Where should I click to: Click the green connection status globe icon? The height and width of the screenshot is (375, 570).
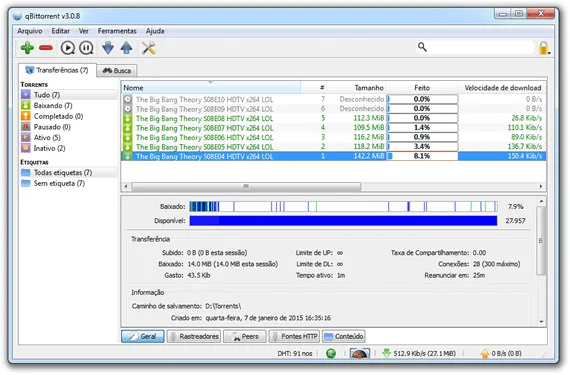click(x=331, y=353)
